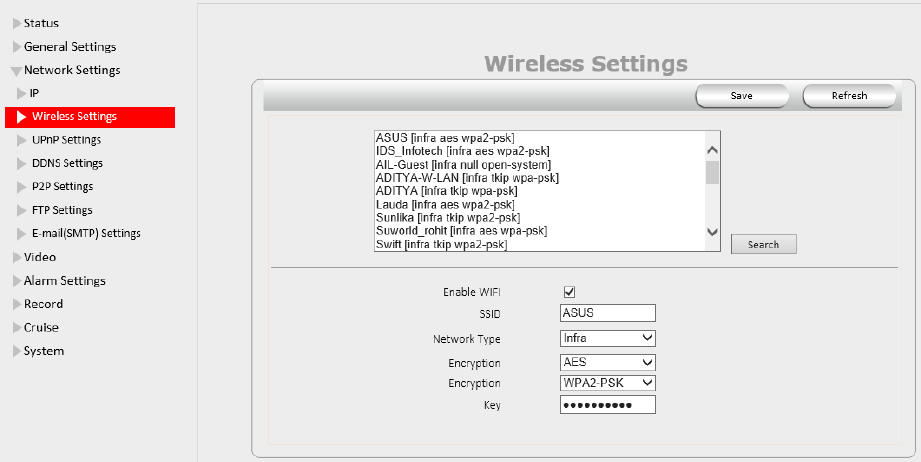
Task: Open the IP settings page
Action: pyautogui.click(x=34, y=93)
